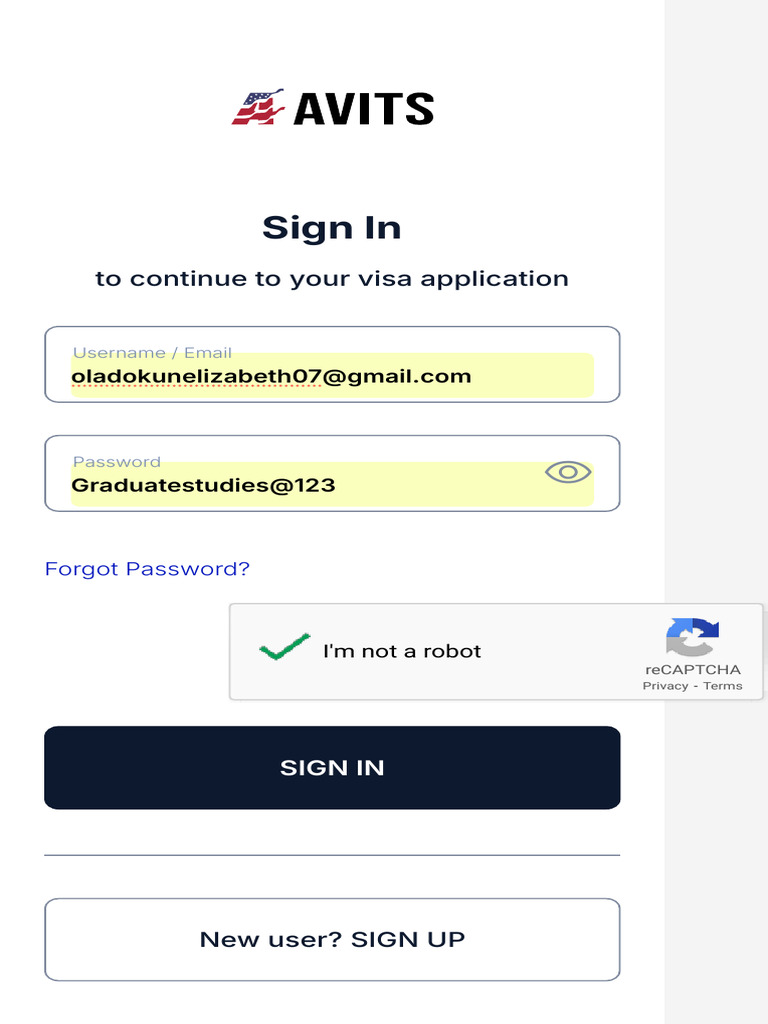The height and width of the screenshot is (1024, 768).
Task: Open the reCAPTCHA Terms link
Action: [x=723, y=686]
